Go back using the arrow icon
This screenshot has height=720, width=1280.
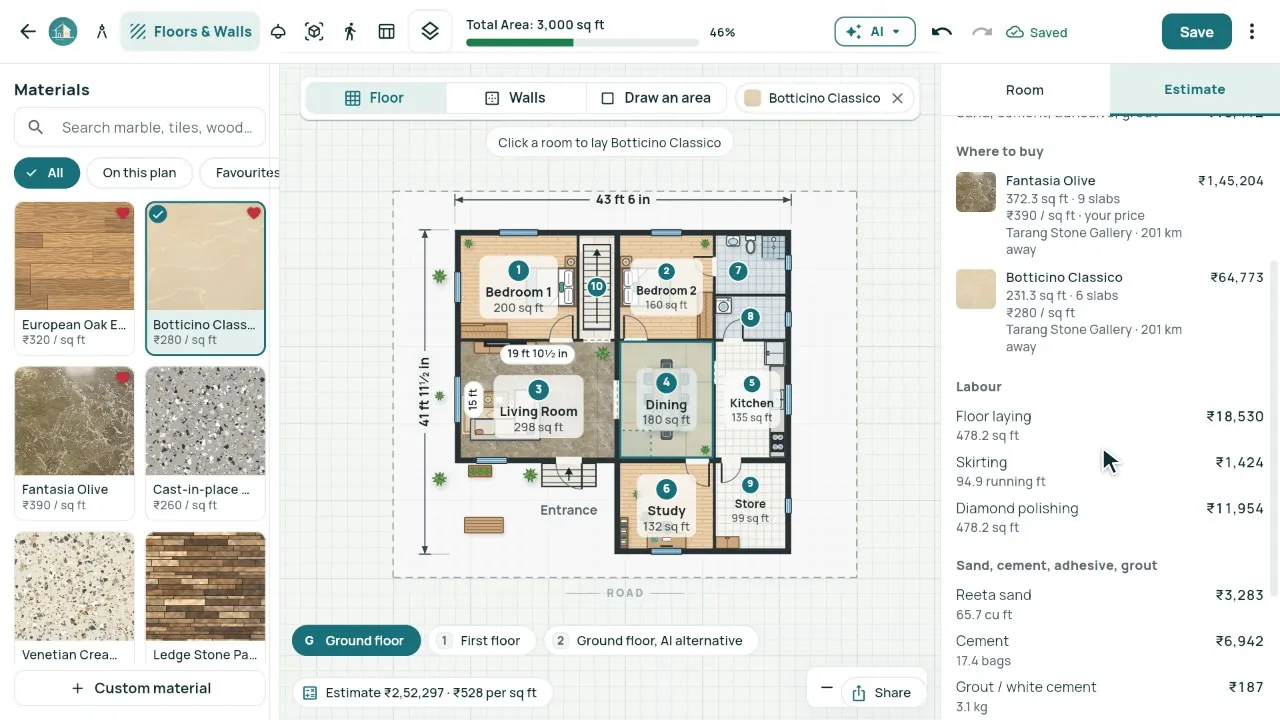pyautogui.click(x=28, y=32)
